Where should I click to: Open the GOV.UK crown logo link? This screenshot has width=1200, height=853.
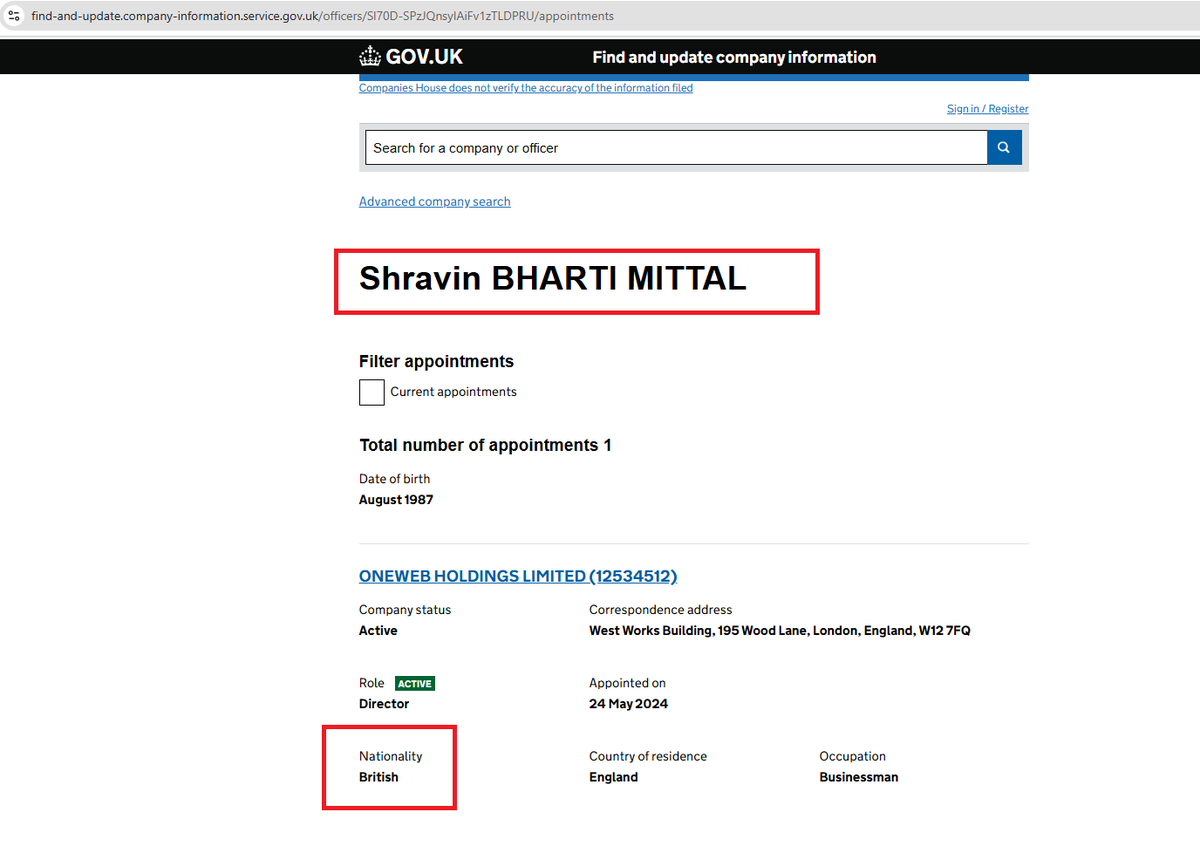(411, 57)
